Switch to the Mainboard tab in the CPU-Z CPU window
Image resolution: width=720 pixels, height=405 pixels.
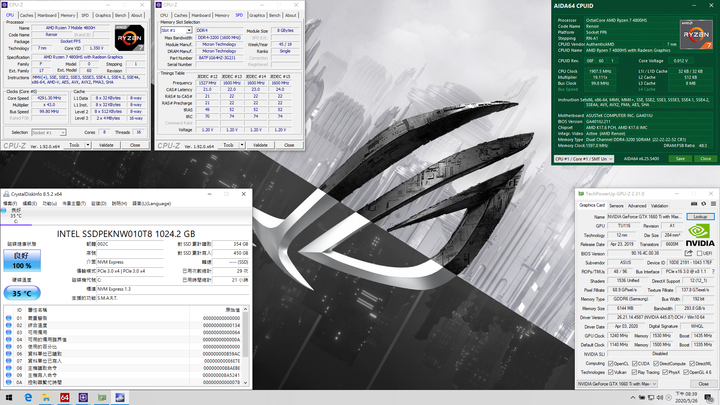[47, 15]
